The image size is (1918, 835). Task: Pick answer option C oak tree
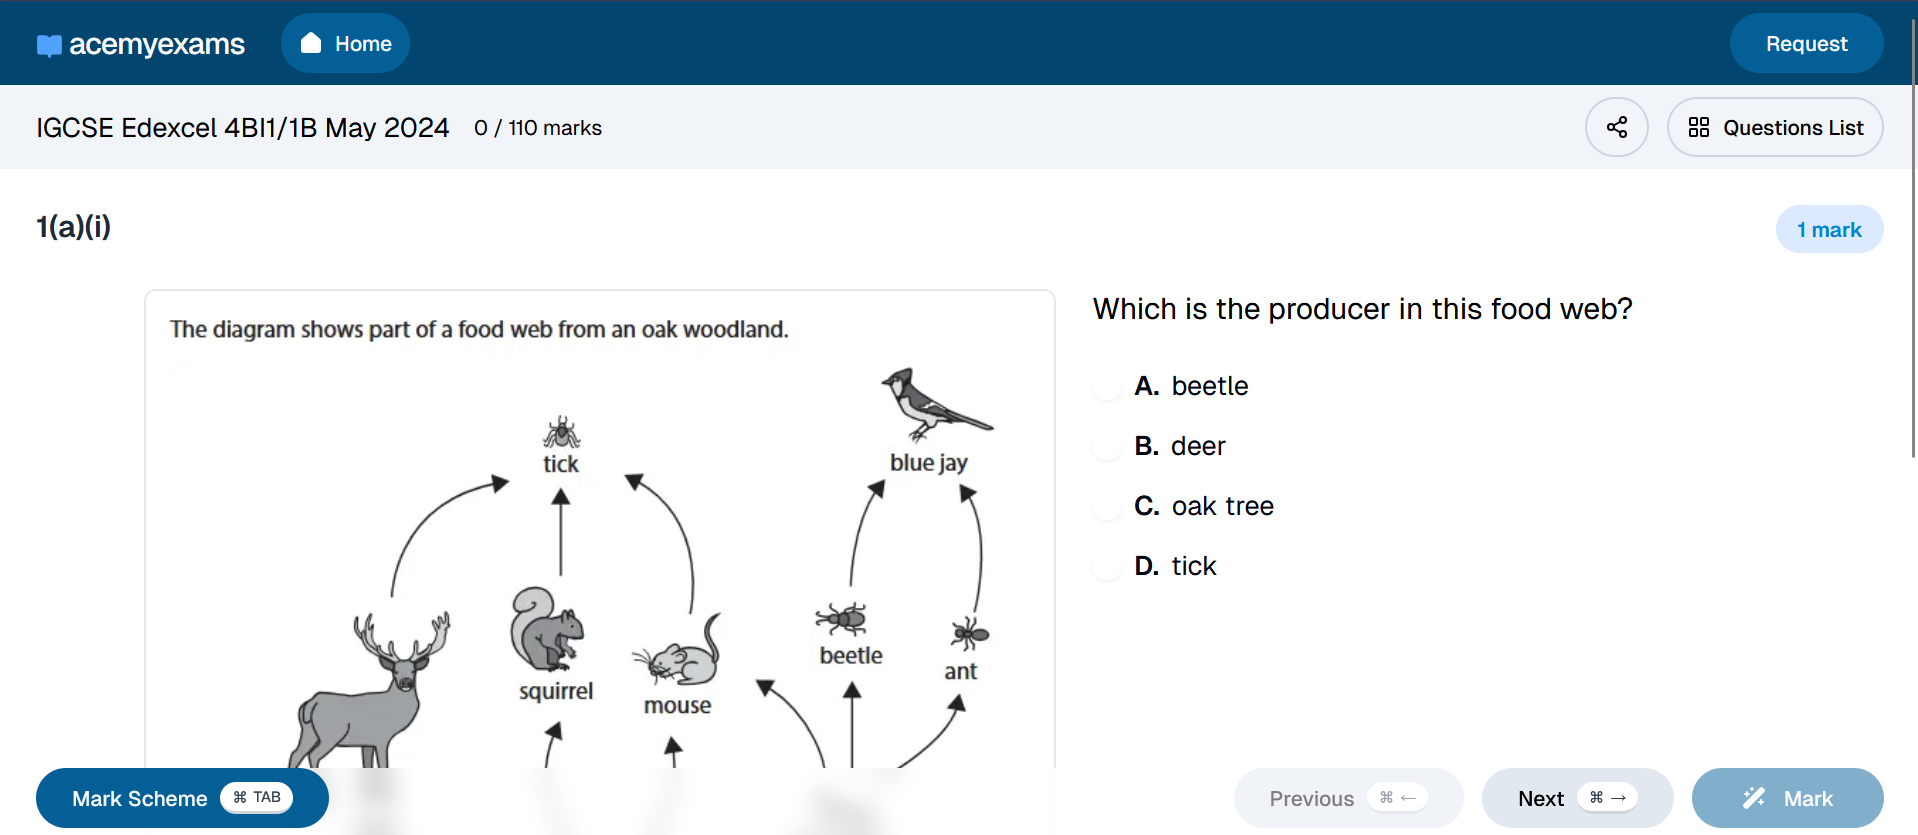coord(1107,506)
